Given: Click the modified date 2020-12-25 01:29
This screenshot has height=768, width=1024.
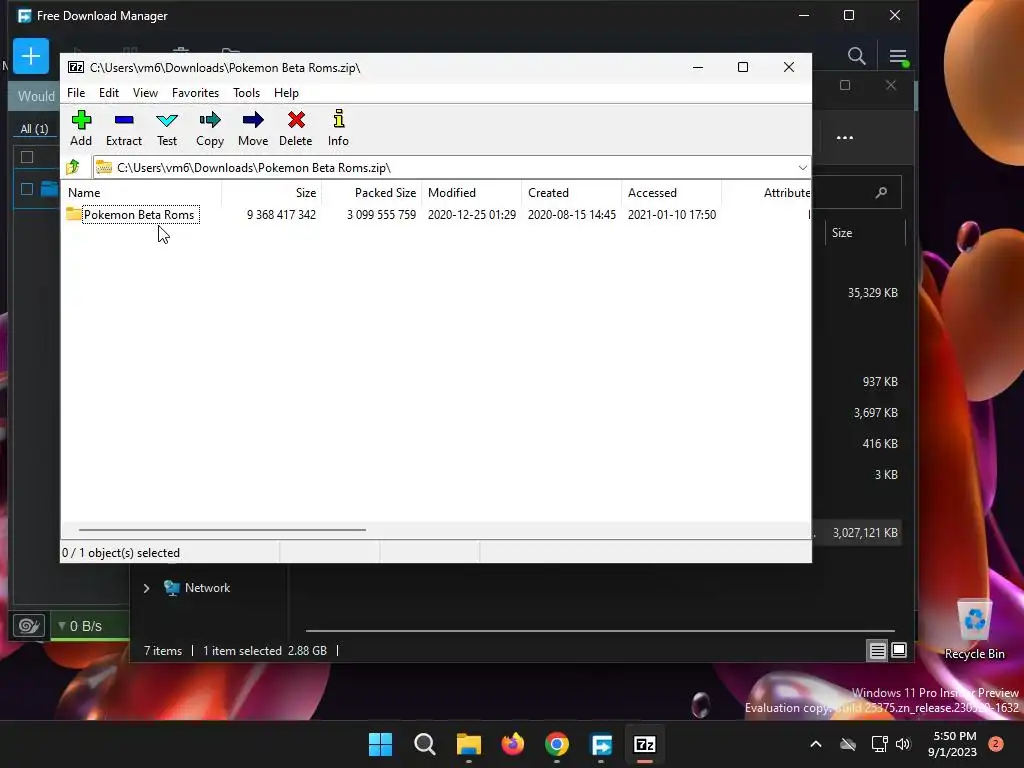Looking at the screenshot, I should 472,215.
